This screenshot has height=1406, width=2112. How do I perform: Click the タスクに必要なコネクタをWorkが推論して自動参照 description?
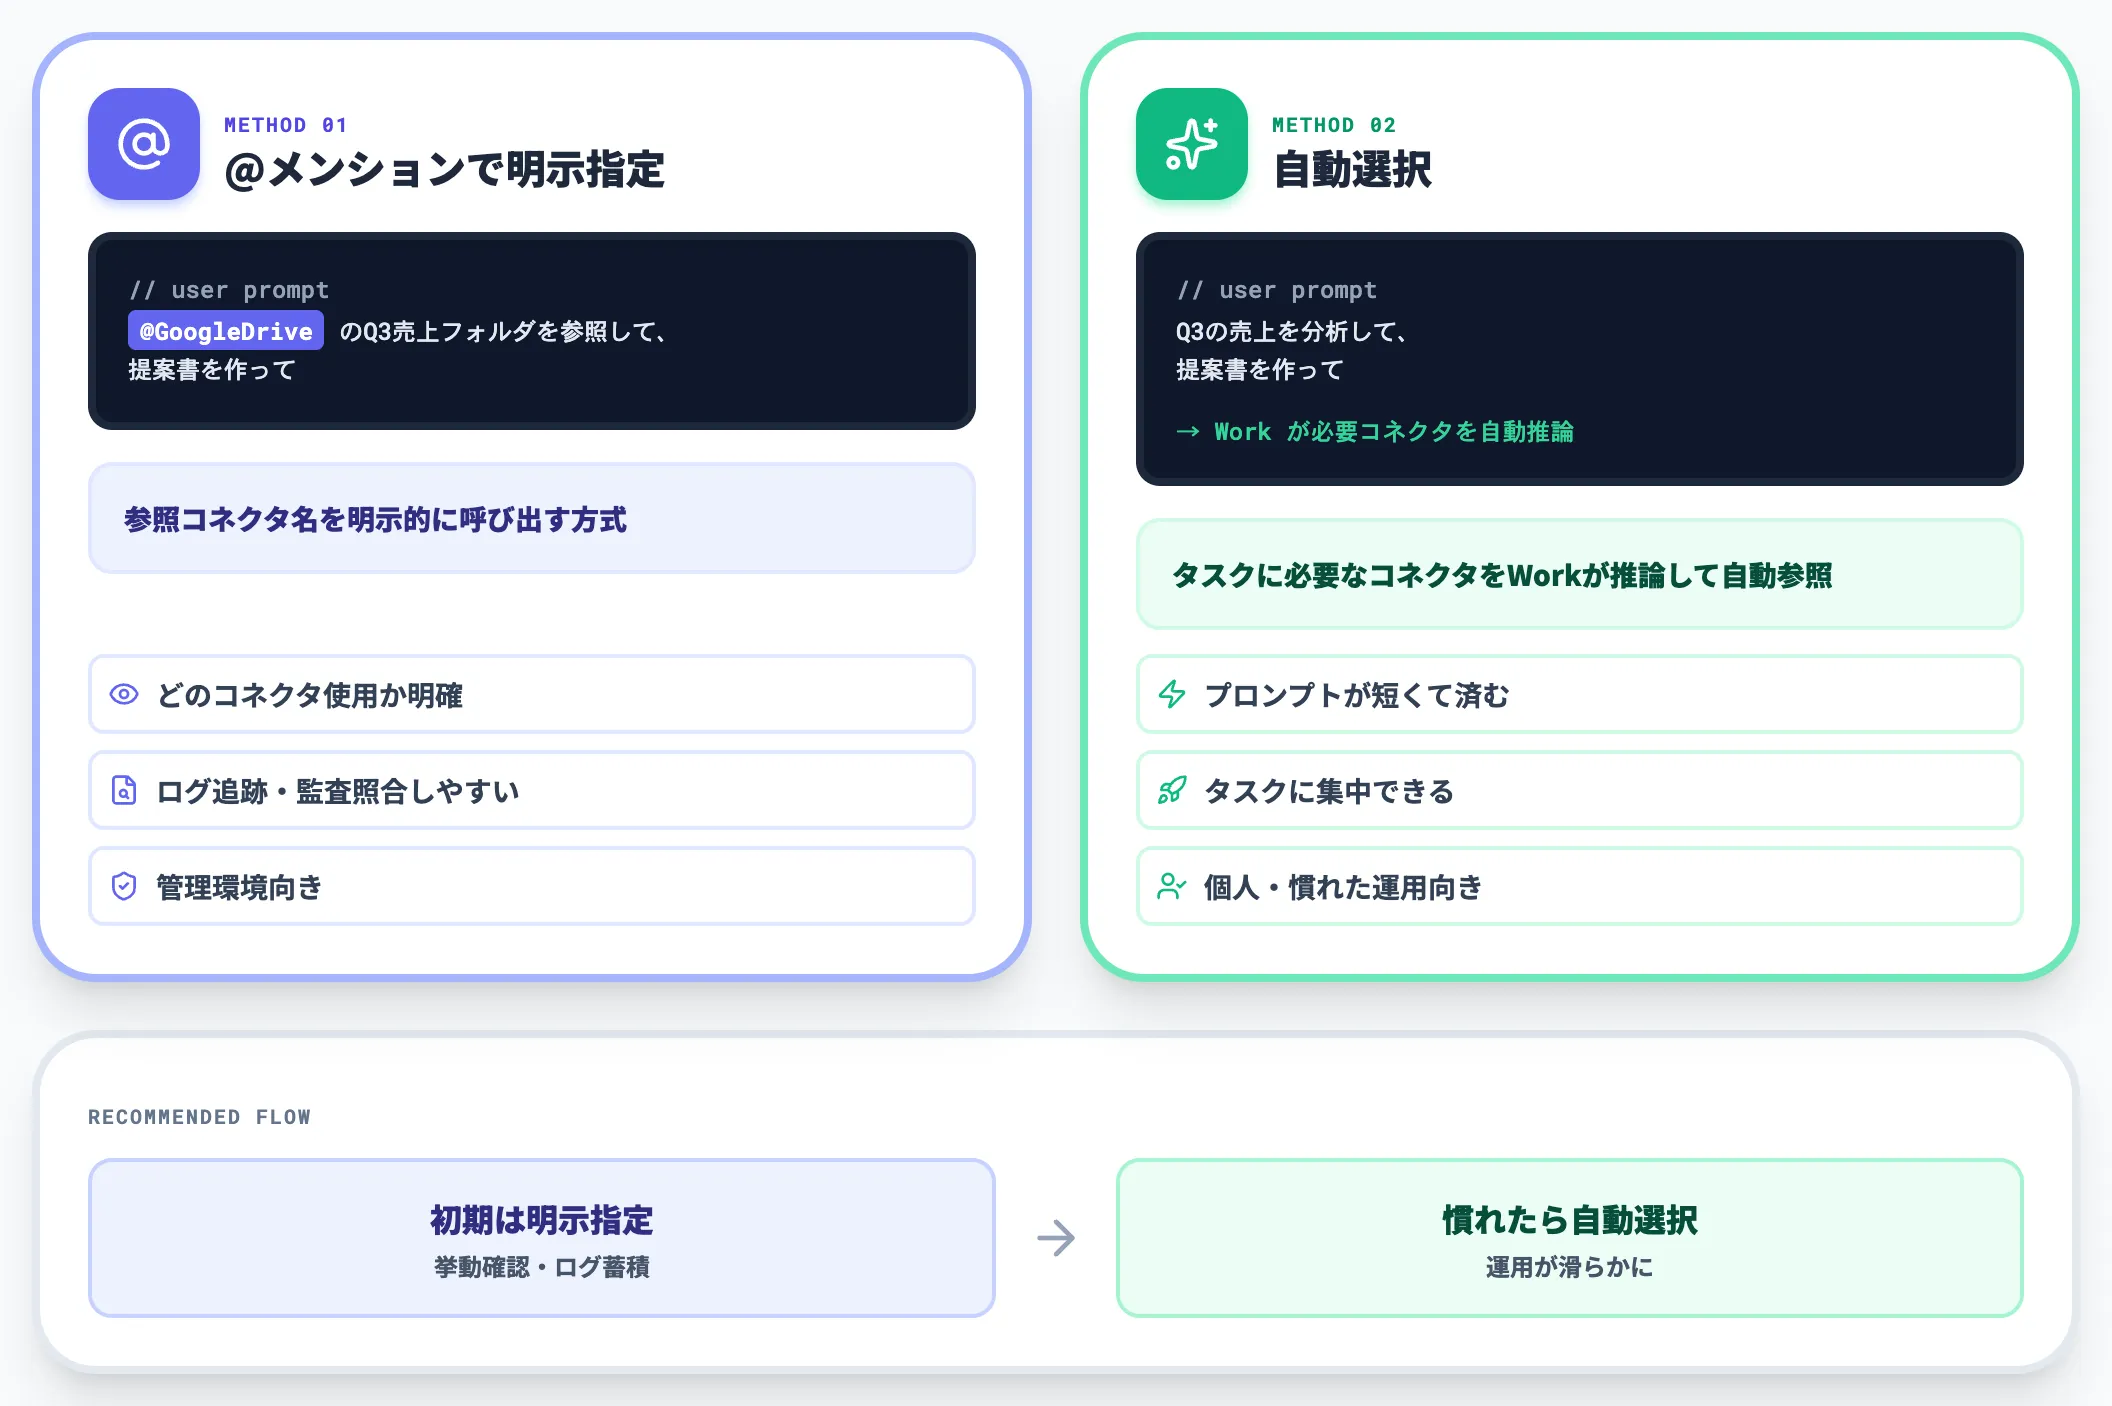coord(1580,574)
